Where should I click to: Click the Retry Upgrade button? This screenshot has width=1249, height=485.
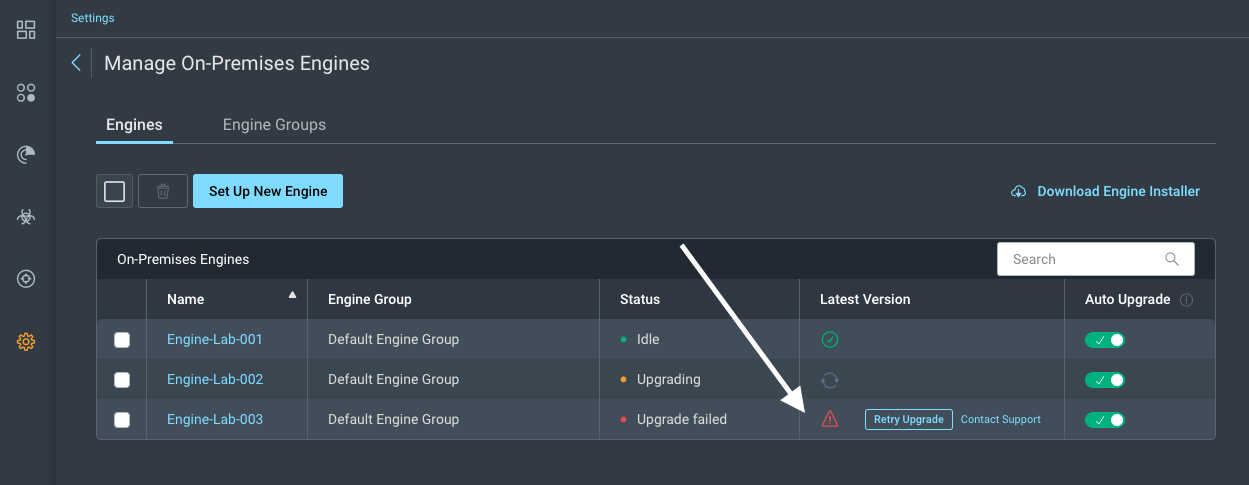point(909,420)
